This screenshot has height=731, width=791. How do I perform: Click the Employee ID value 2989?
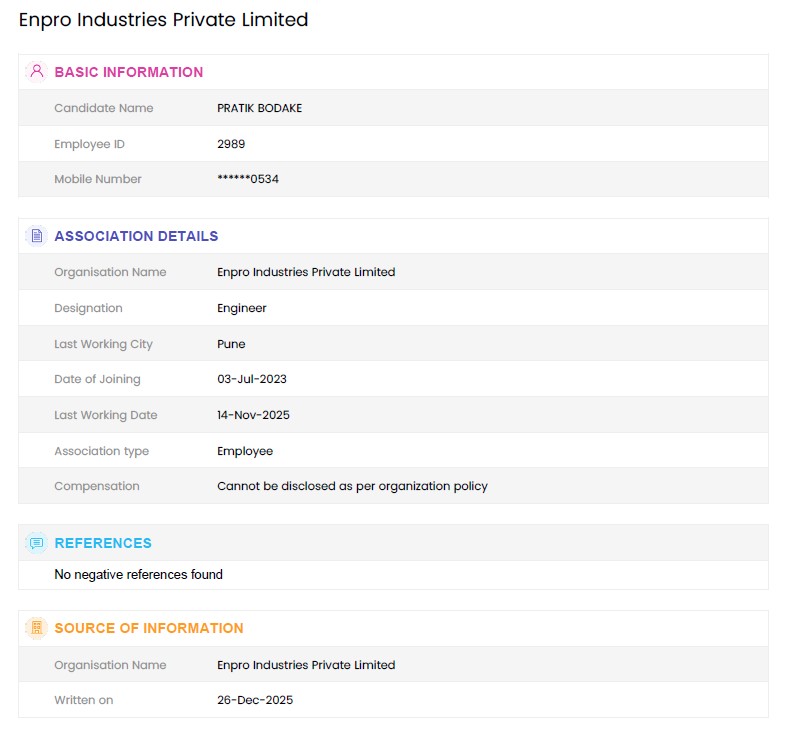[231, 144]
